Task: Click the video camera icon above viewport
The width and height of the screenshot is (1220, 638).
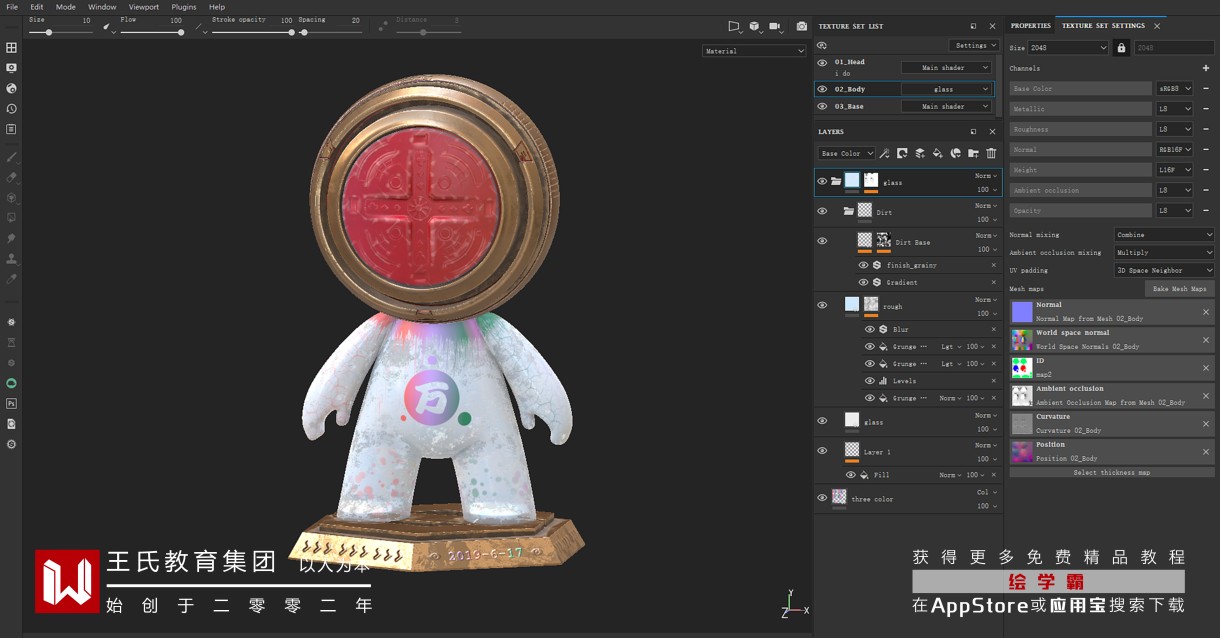Action: [775, 27]
